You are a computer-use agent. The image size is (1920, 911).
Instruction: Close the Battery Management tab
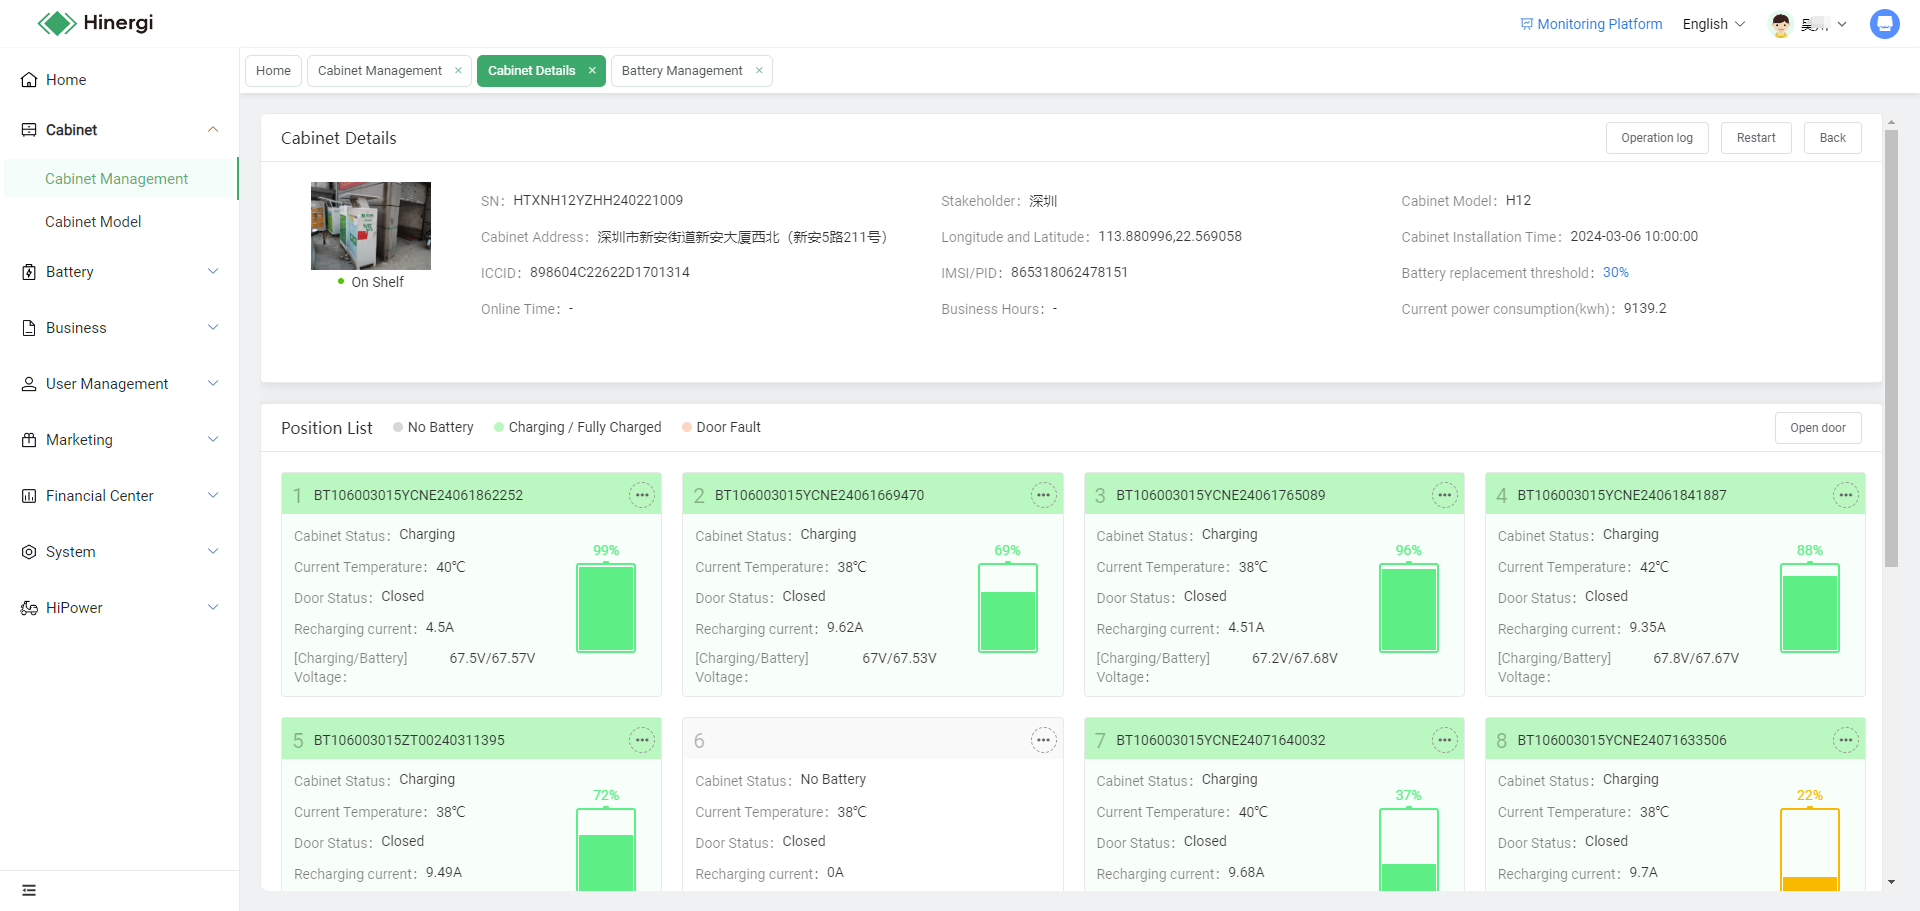click(x=759, y=71)
